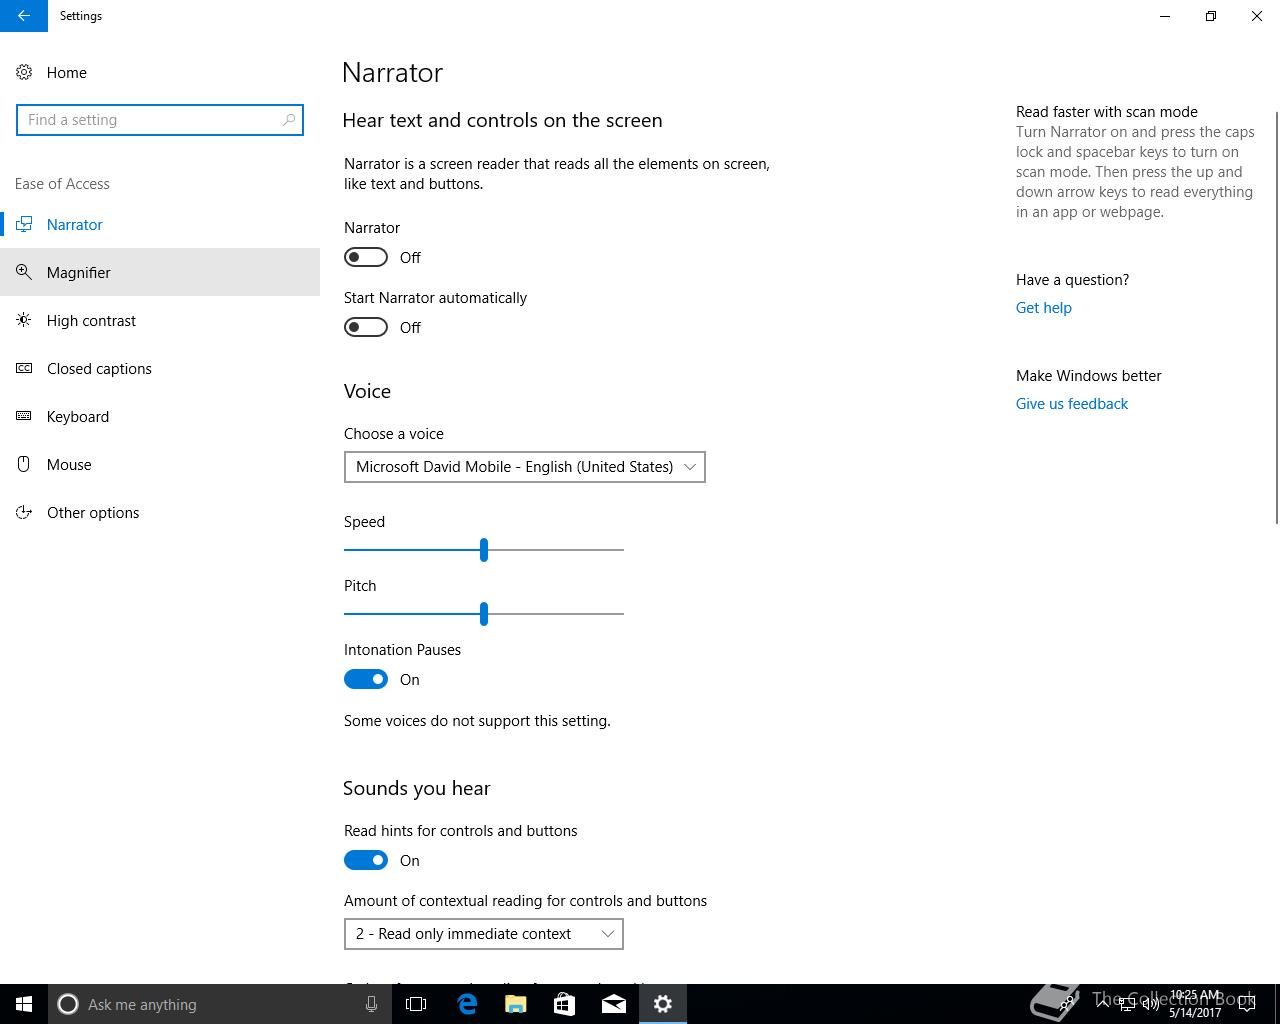1280x1024 pixels.
Task: Open the Action Center notification icon
Action: (1247, 1004)
